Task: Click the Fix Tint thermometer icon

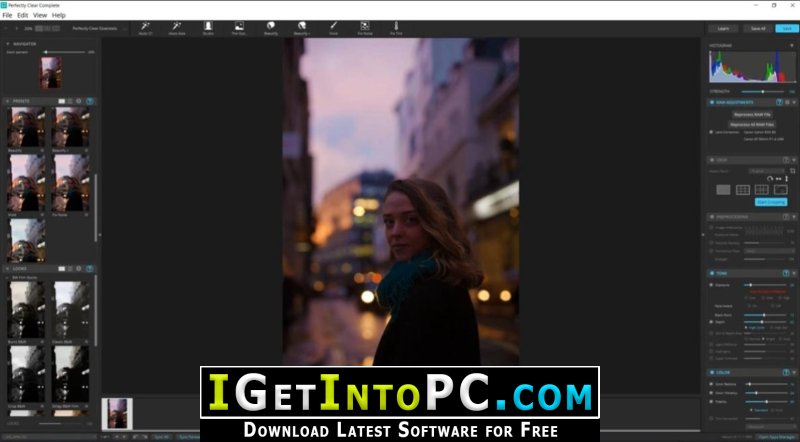Action: pyautogui.click(x=395, y=26)
